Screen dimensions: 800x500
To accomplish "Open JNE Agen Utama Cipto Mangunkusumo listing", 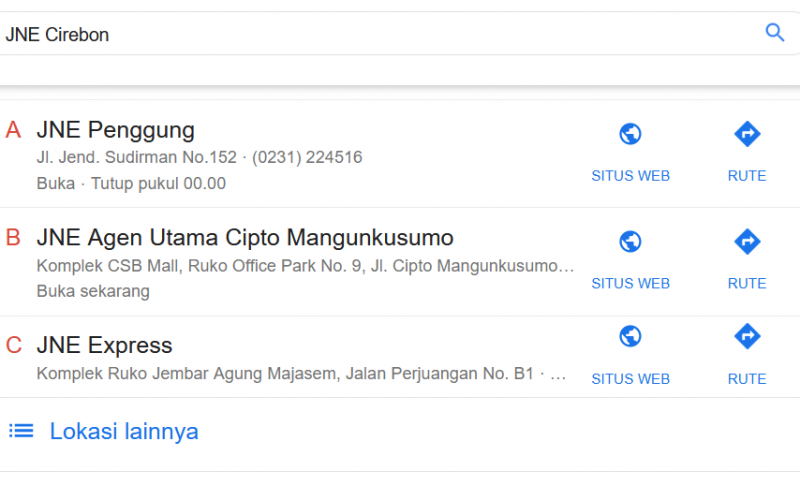I will (245, 238).
